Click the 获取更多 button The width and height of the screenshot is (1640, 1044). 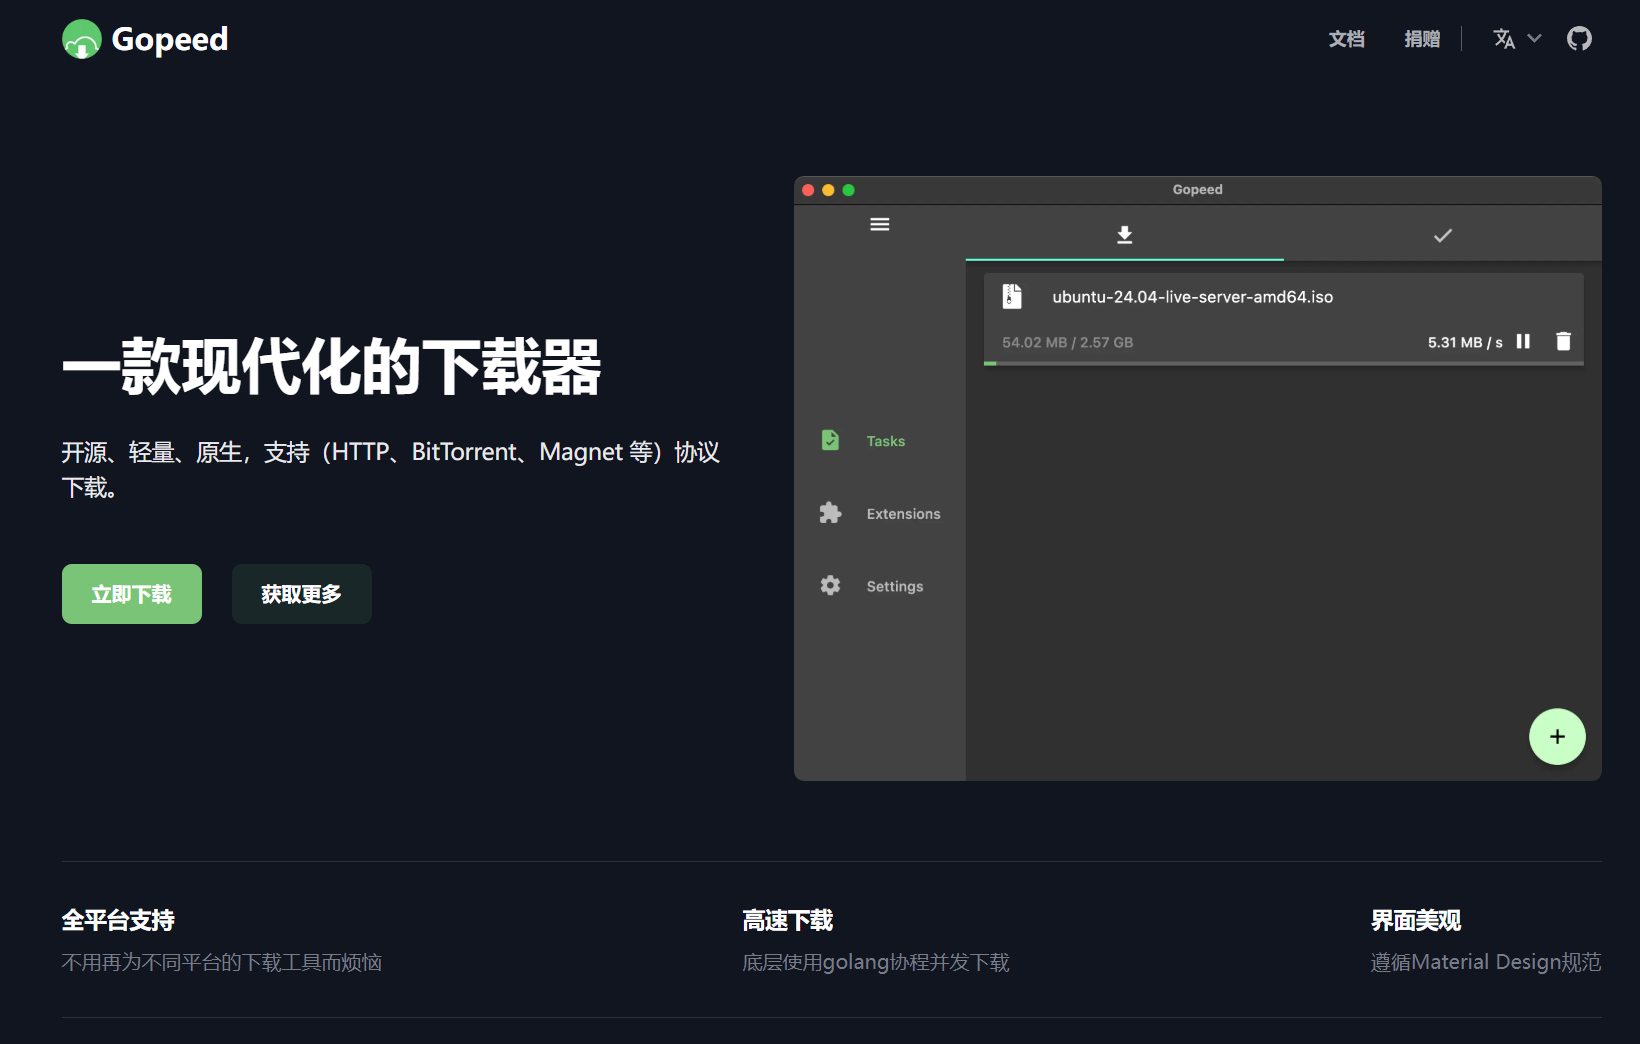point(301,594)
